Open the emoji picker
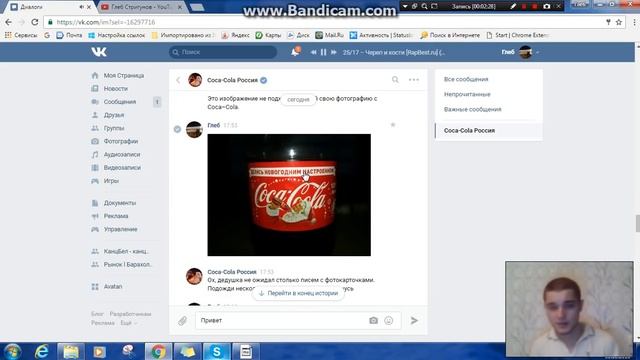This screenshot has height=360, width=640. coord(389,320)
